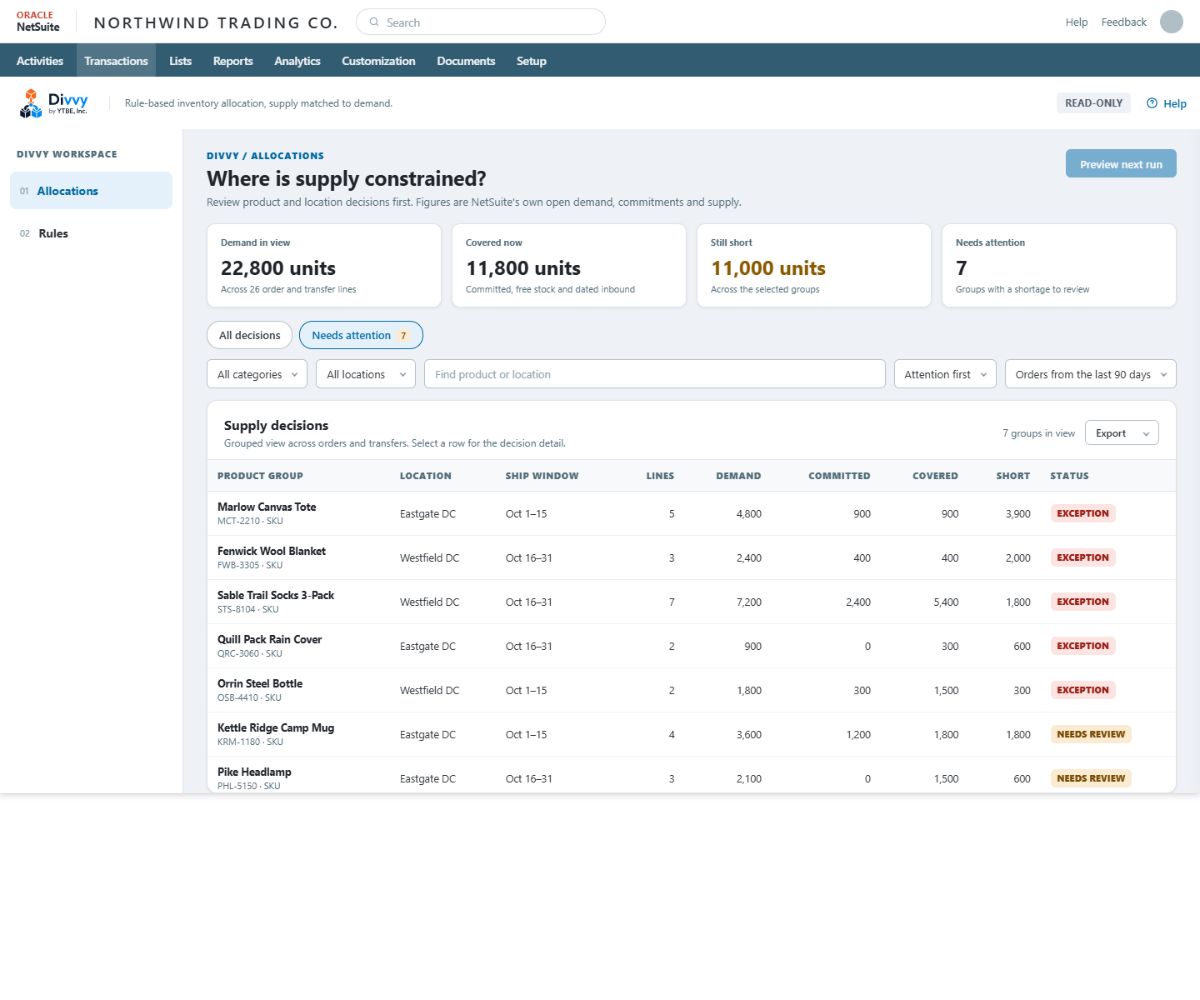Click the 3,900 short value for Marlow Canvas Tote

1017,514
